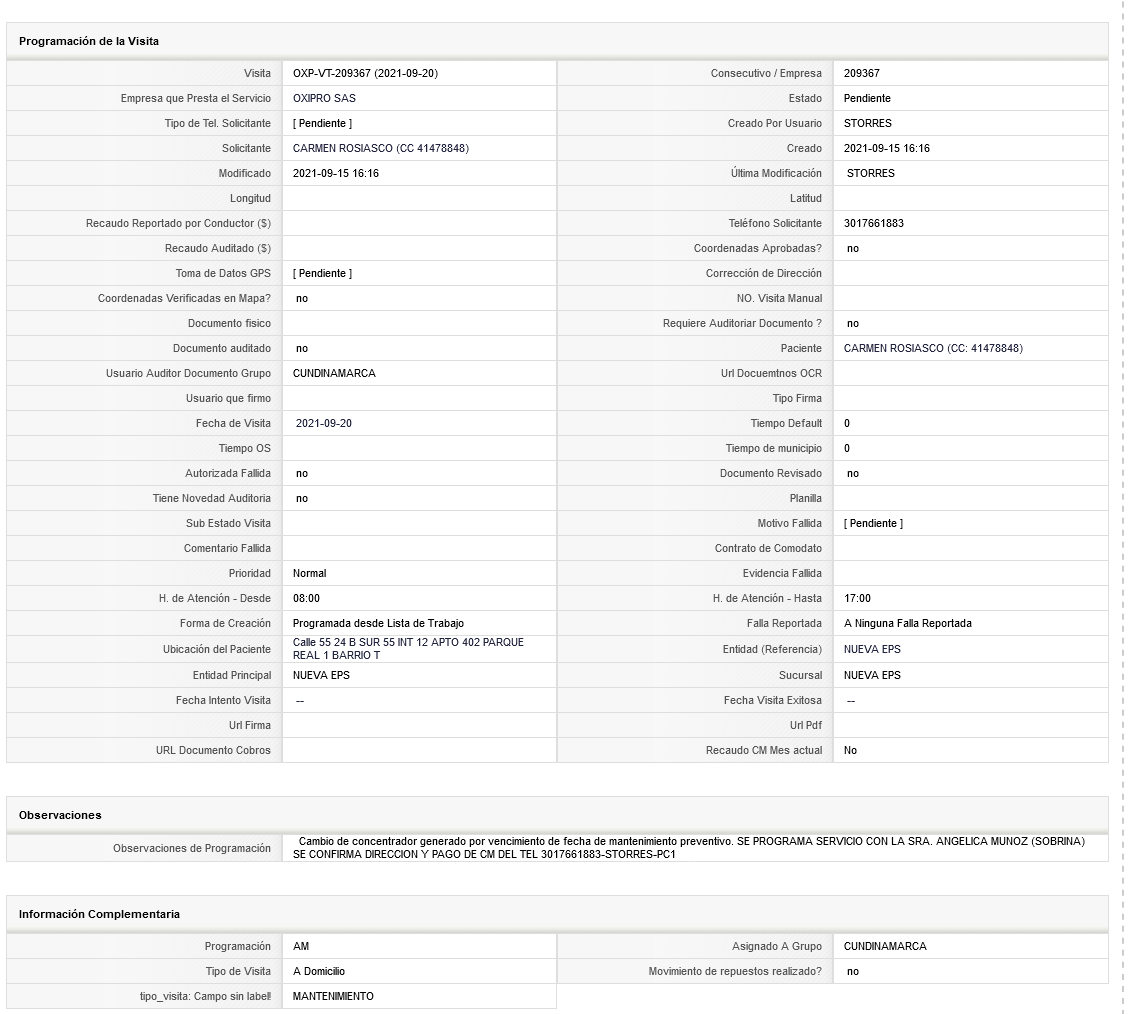Select phone number 3017661883 in Teléfono Solicitante
Image resolution: width=1128 pixels, height=1014 pixels.
point(873,224)
